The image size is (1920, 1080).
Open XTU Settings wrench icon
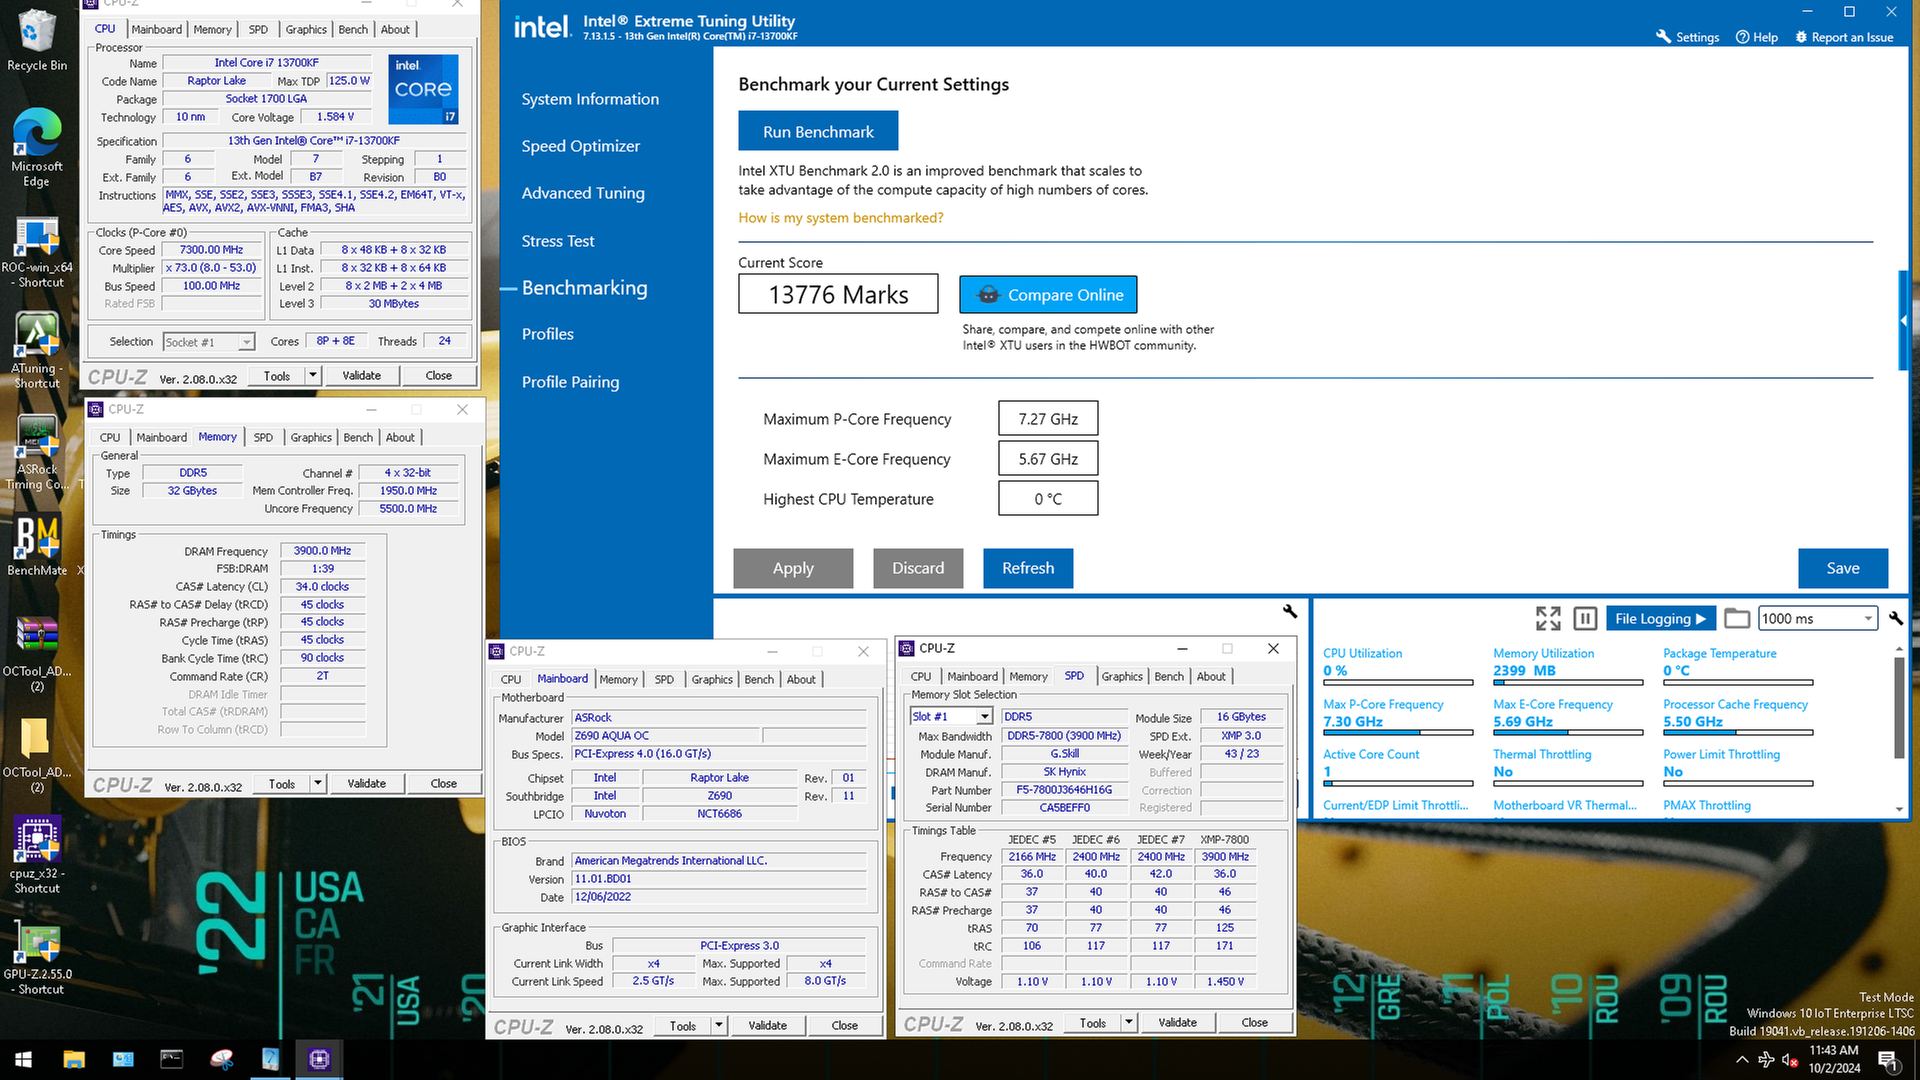[x=1663, y=36]
